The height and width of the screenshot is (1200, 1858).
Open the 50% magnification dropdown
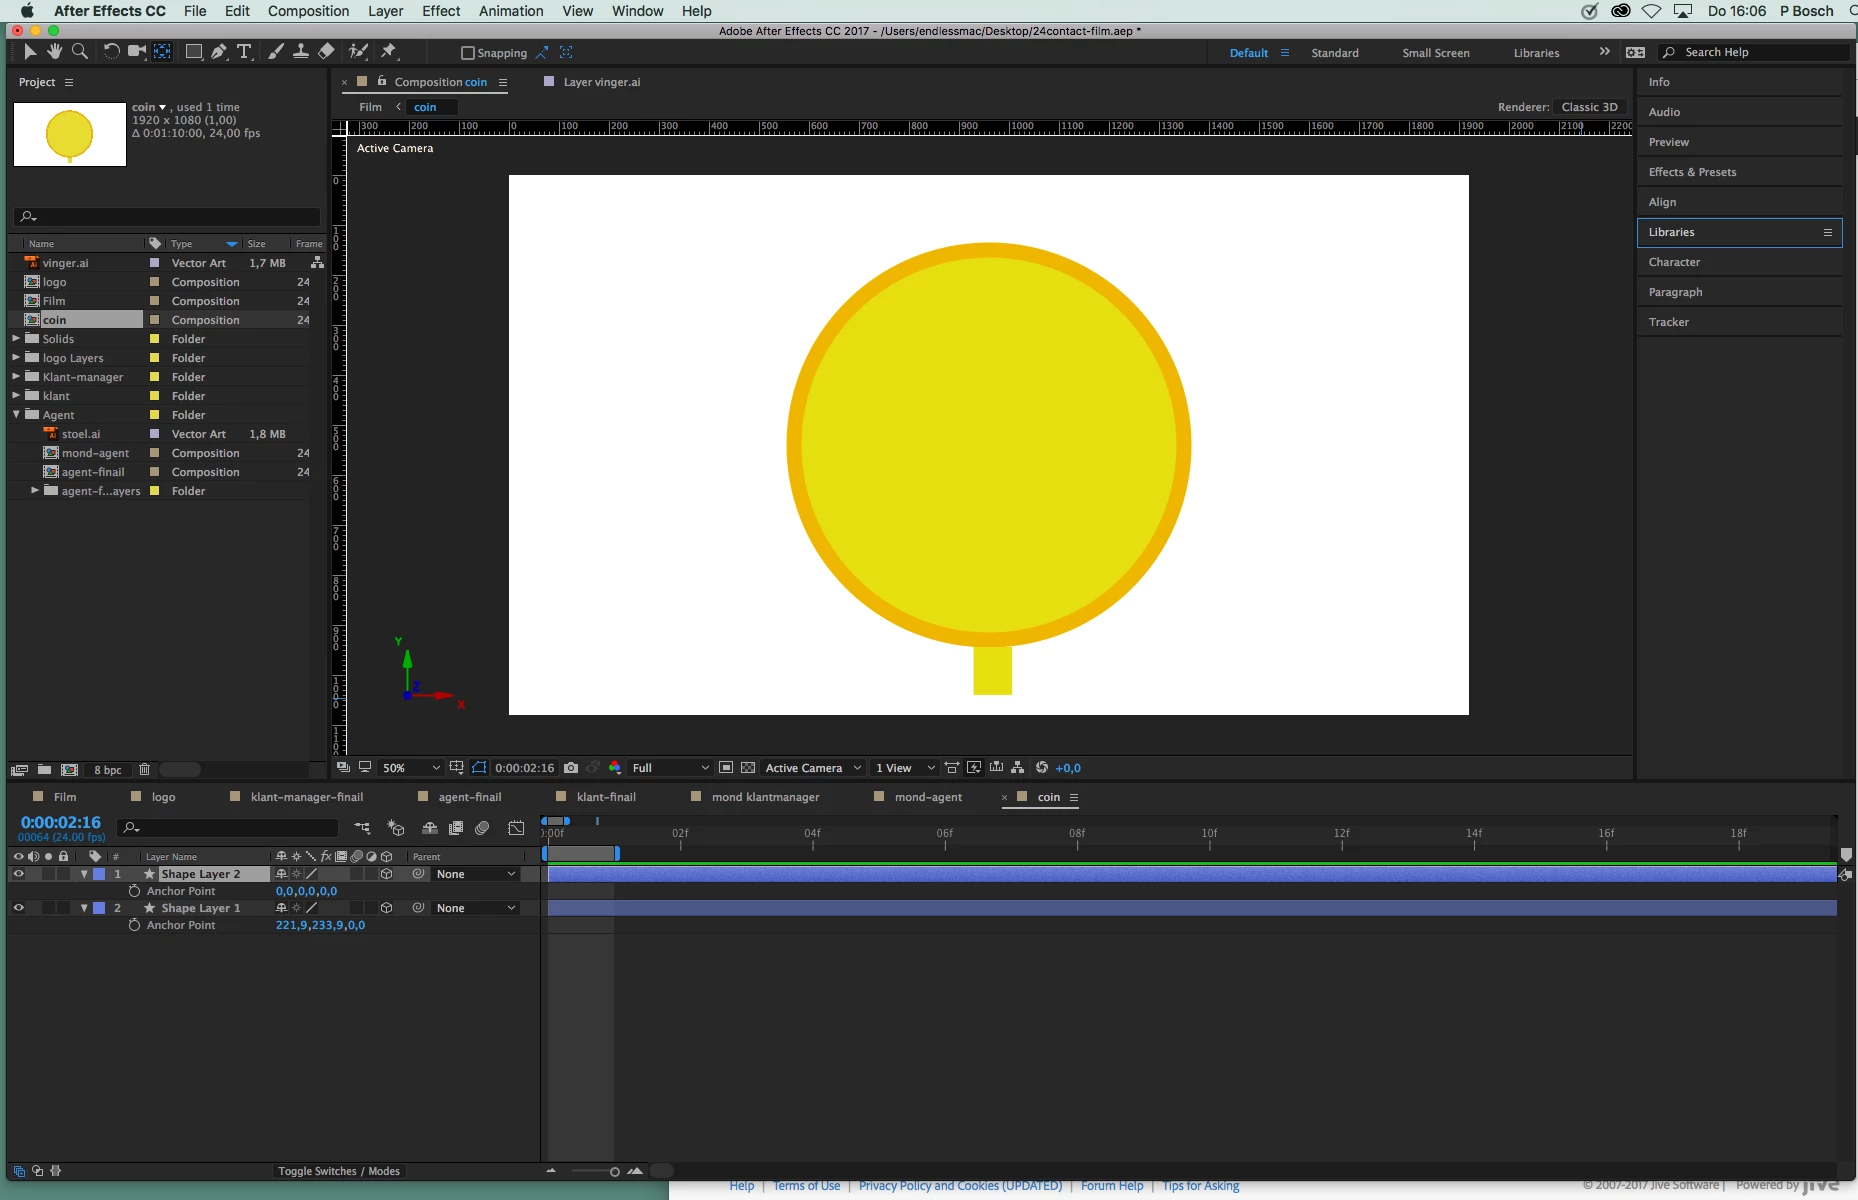coord(411,768)
